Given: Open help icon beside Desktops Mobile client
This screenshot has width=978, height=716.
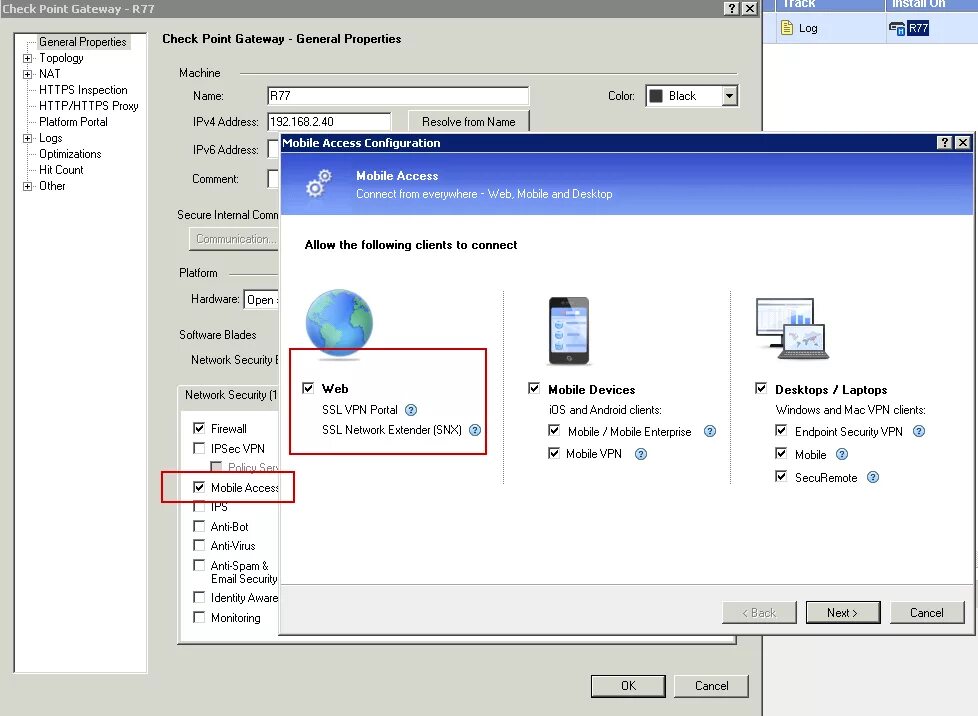Looking at the screenshot, I should 842,454.
